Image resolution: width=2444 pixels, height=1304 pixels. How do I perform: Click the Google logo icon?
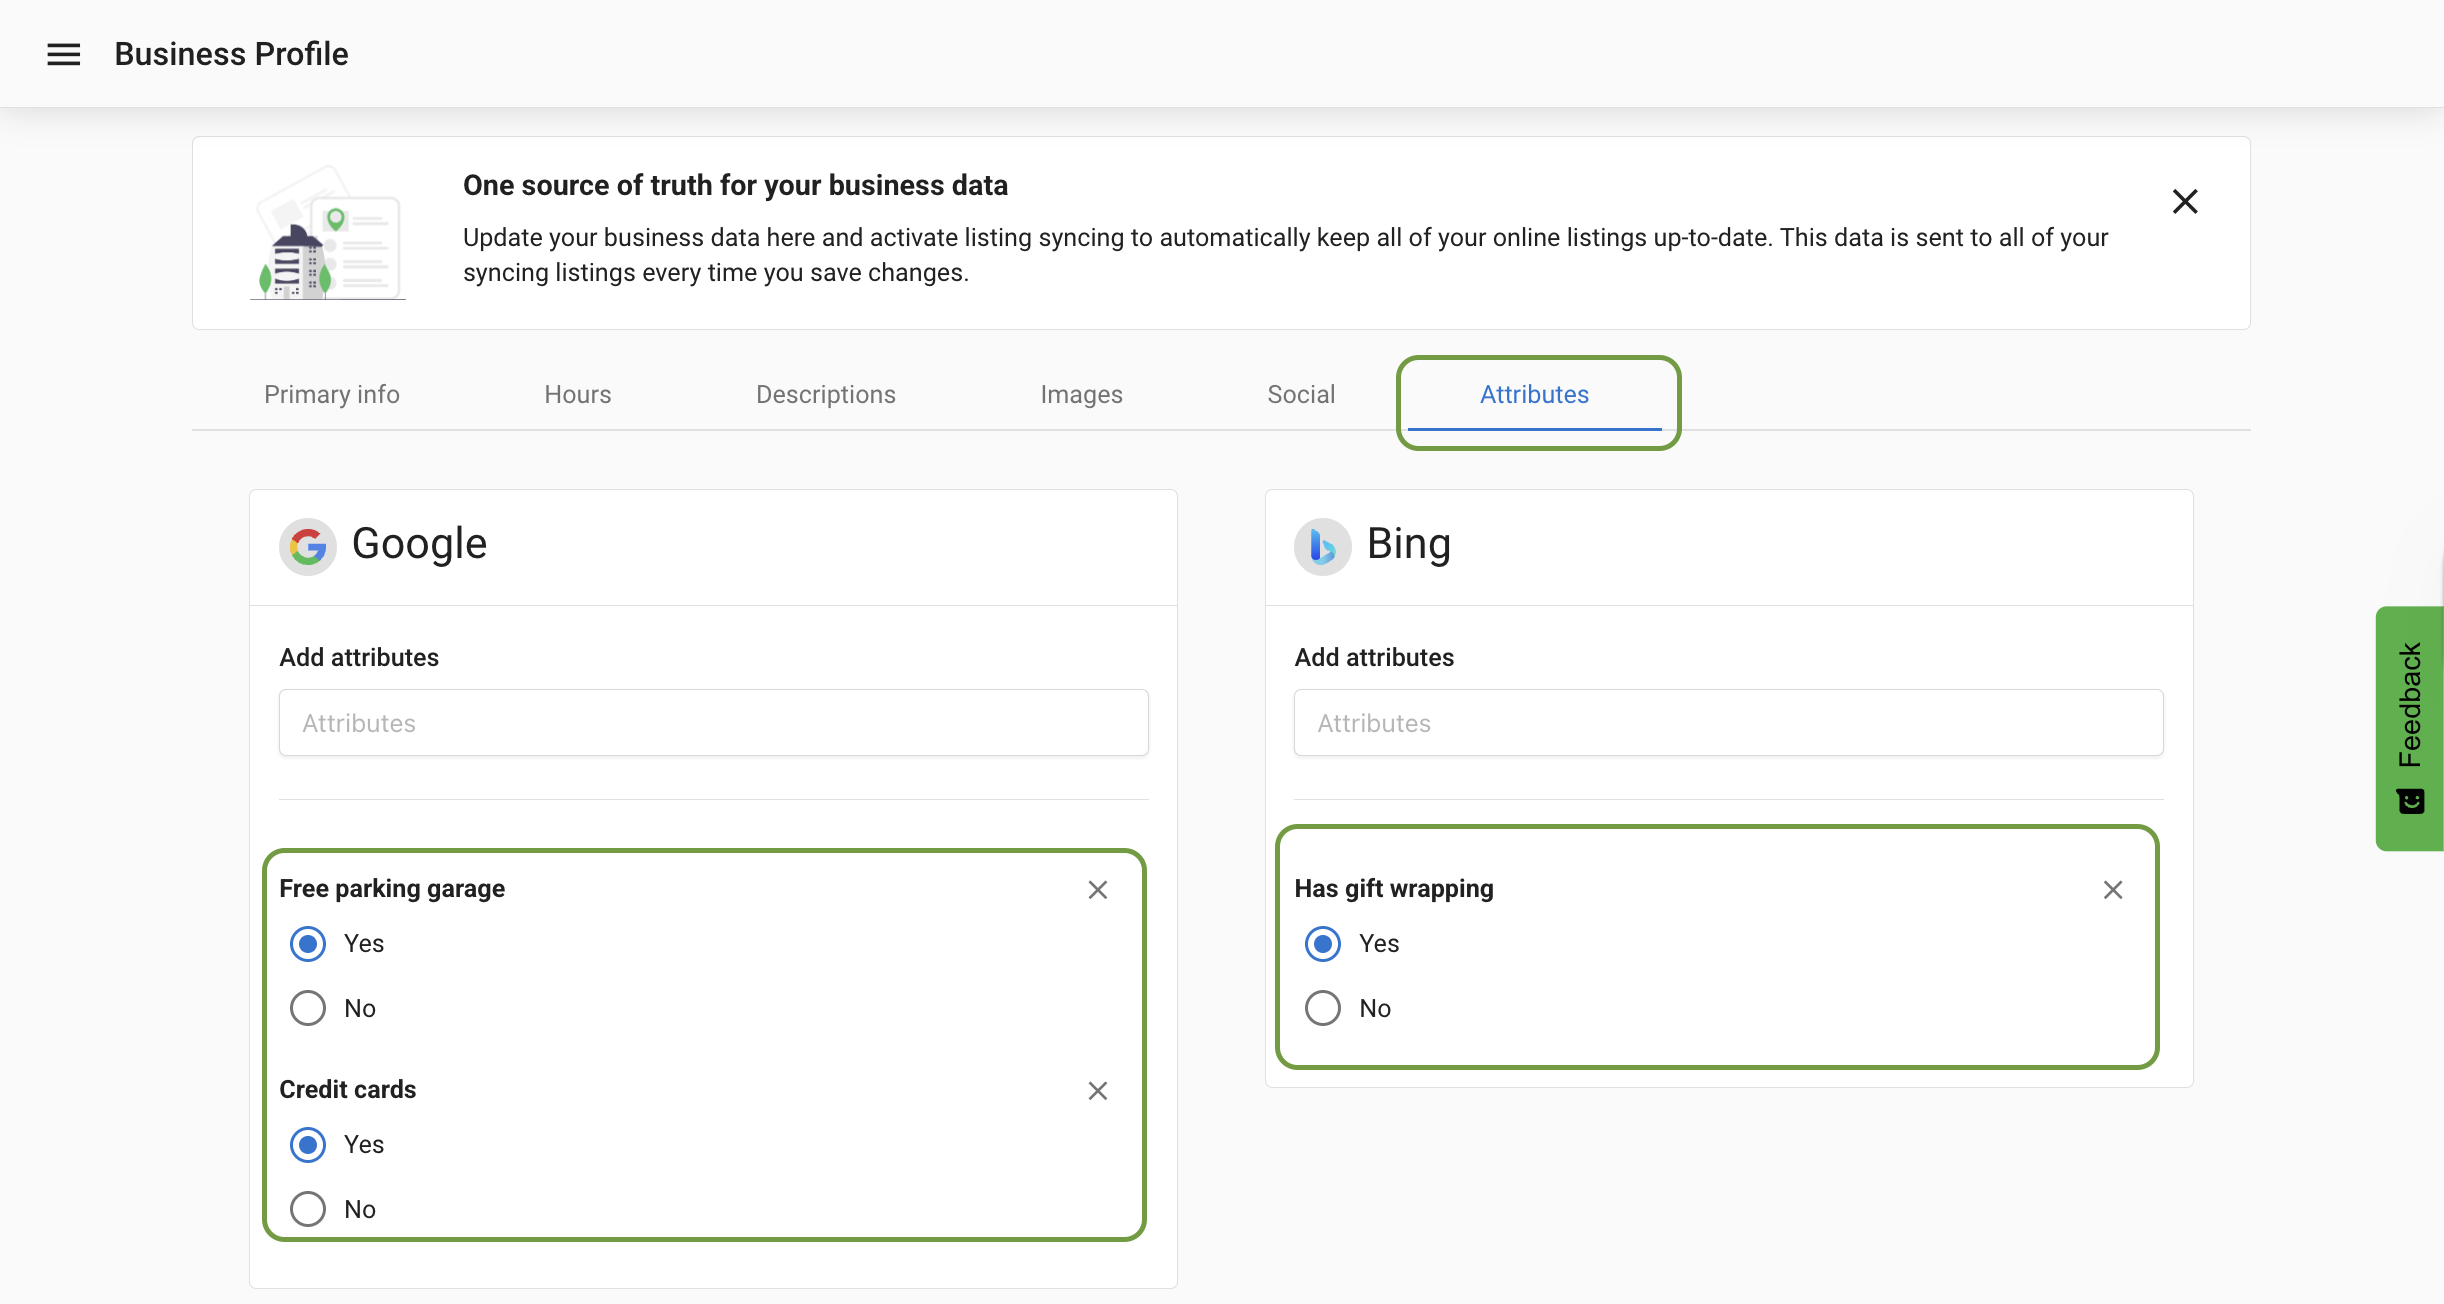click(x=307, y=546)
